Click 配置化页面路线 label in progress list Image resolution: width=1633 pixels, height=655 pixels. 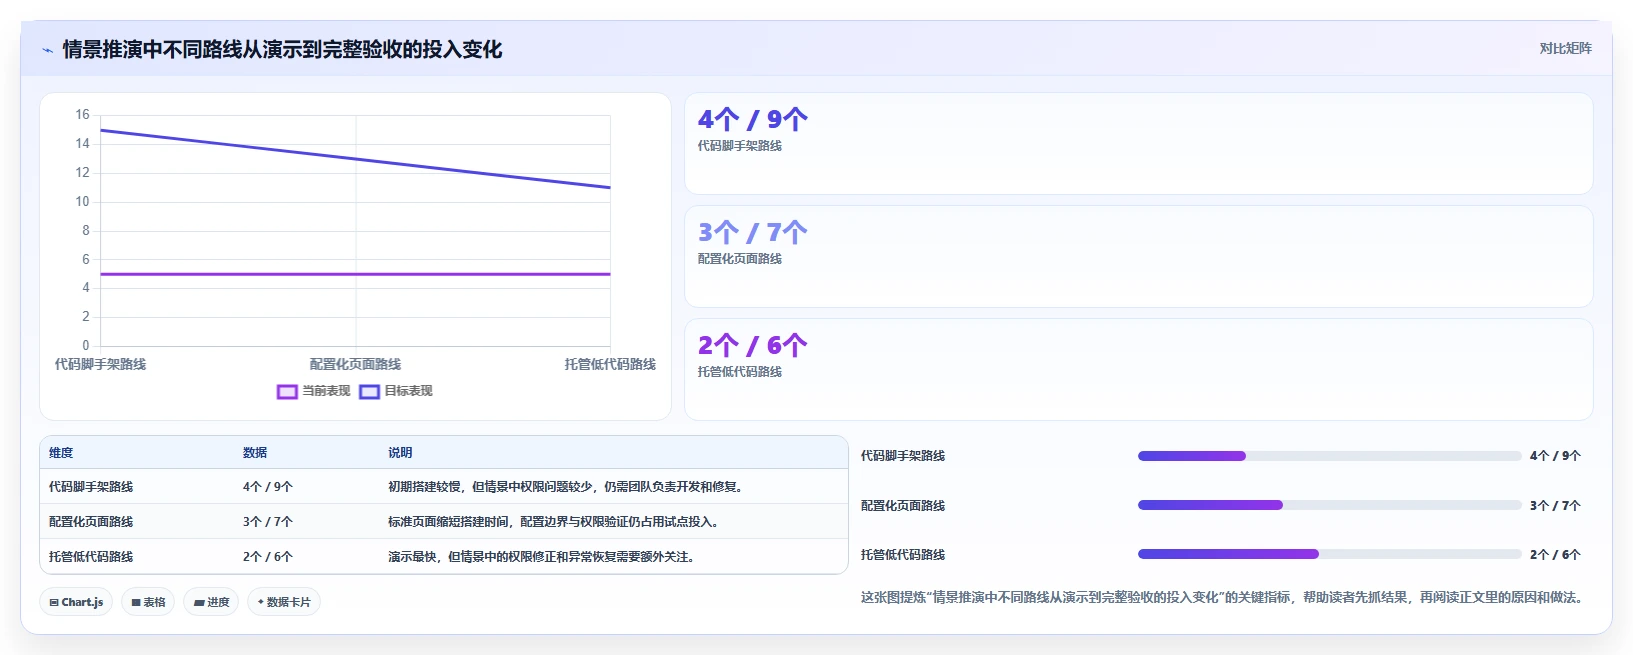pos(903,506)
